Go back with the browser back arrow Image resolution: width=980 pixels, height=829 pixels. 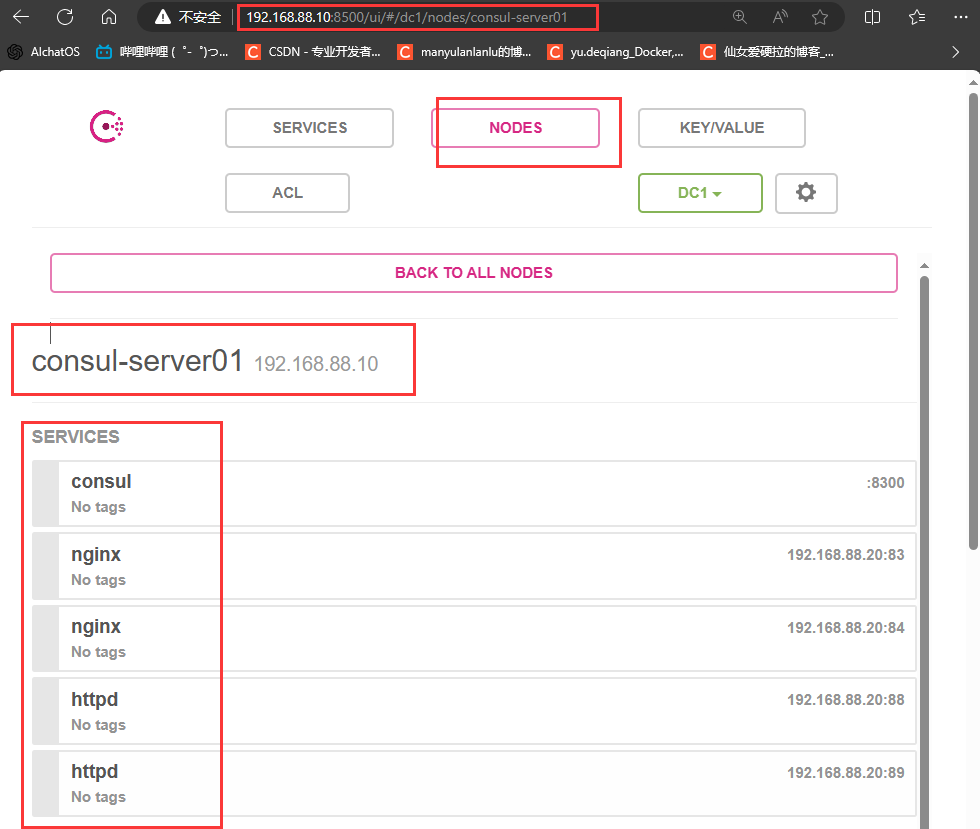(21, 17)
